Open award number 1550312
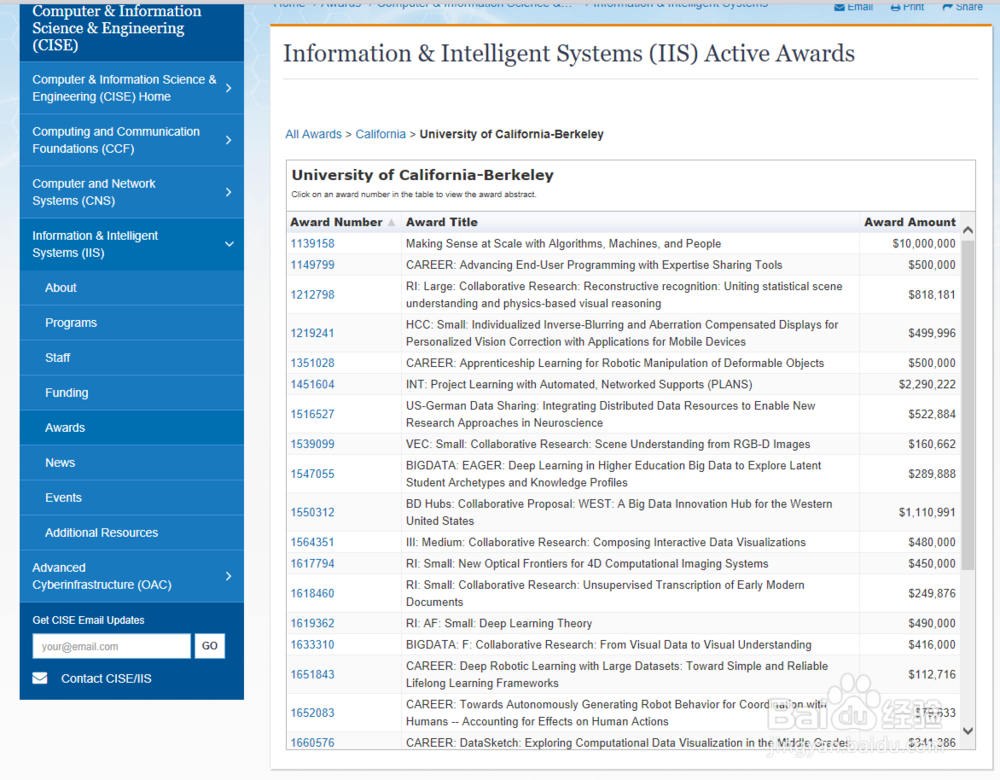The width and height of the screenshot is (1000, 780). coord(312,512)
